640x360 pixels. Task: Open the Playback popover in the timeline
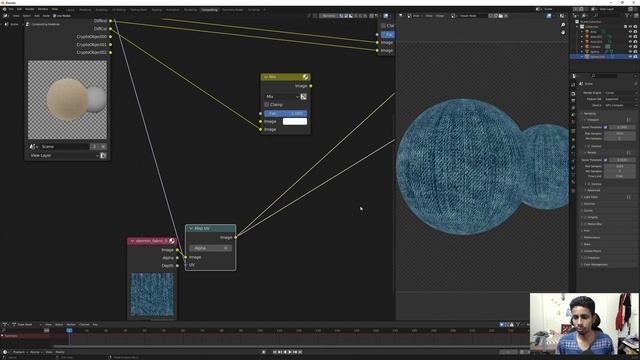(19, 352)
